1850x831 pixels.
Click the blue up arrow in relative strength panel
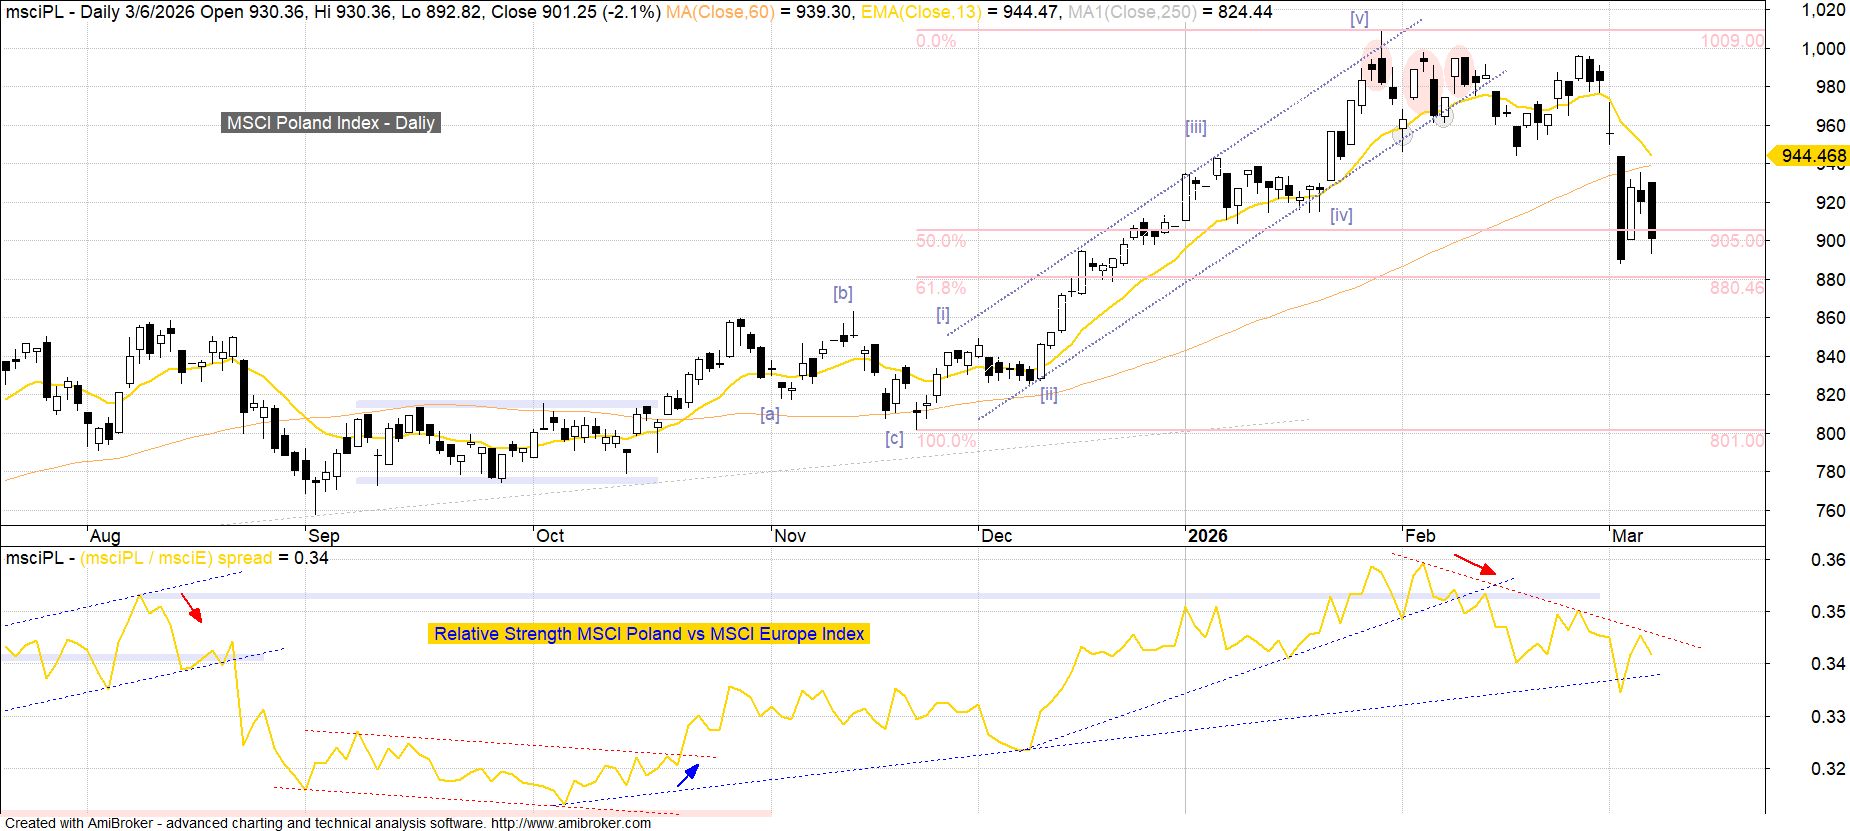click(x=688, y=775)
